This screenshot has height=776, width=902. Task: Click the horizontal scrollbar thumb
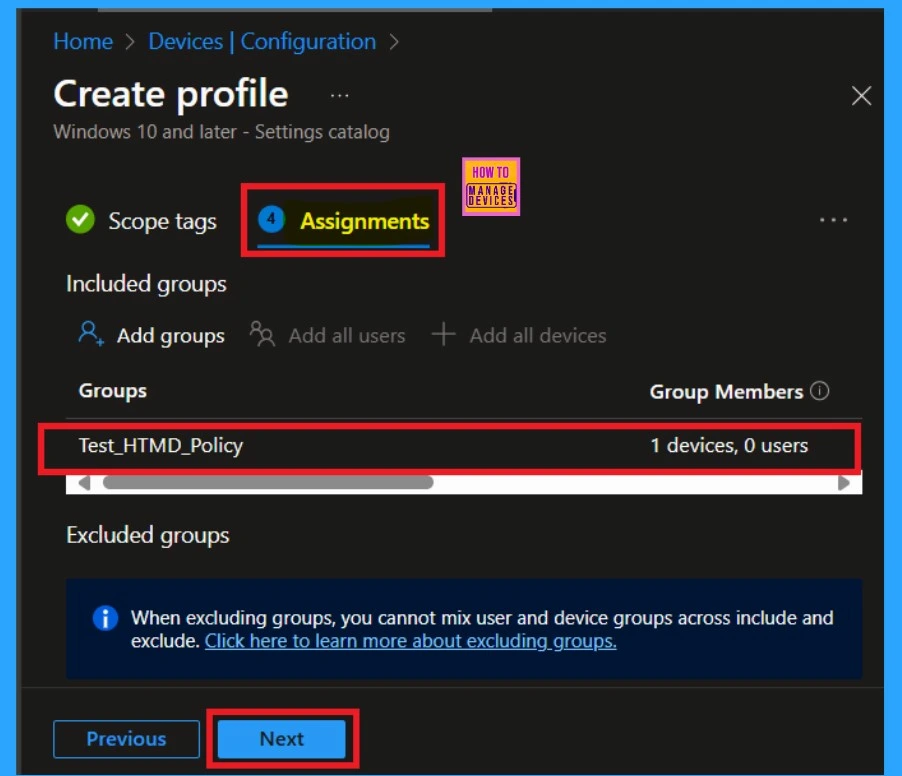pos(268,483)
